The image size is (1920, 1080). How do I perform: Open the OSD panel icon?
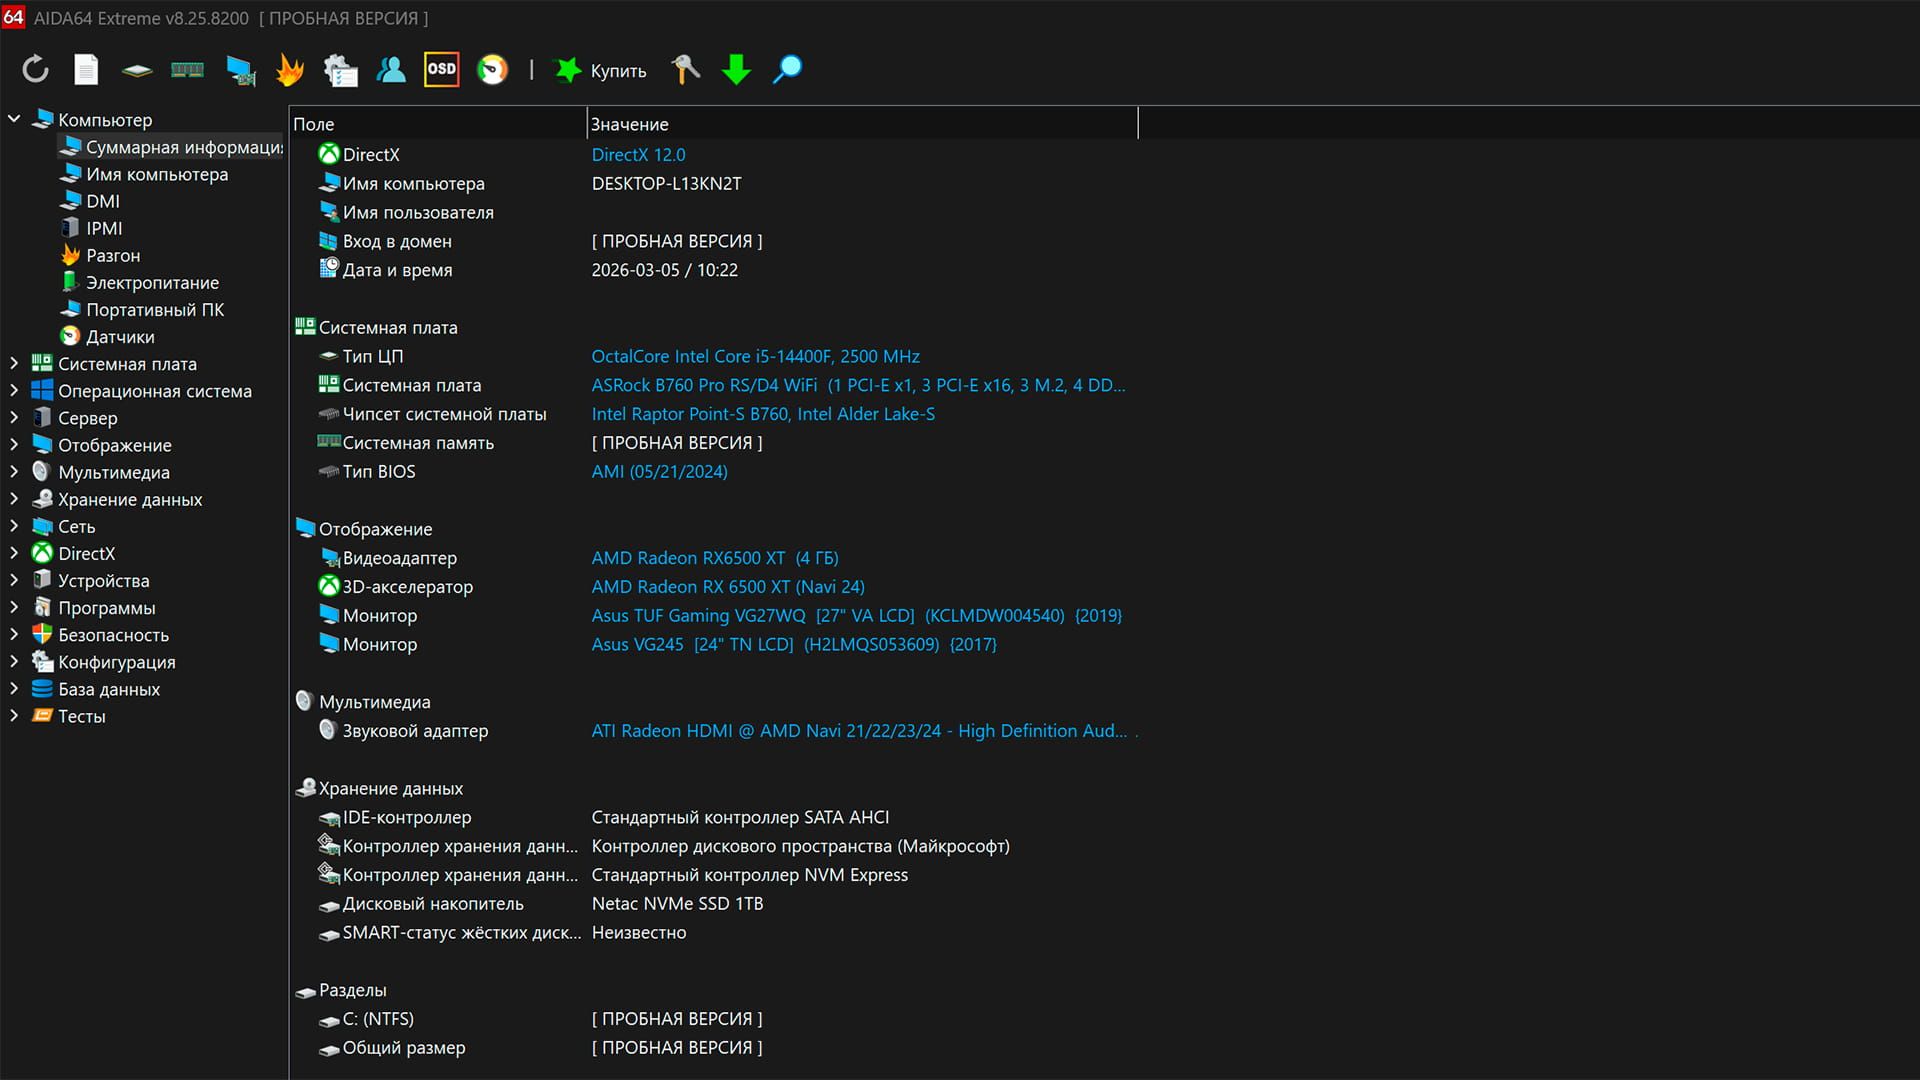coord(441,70)
